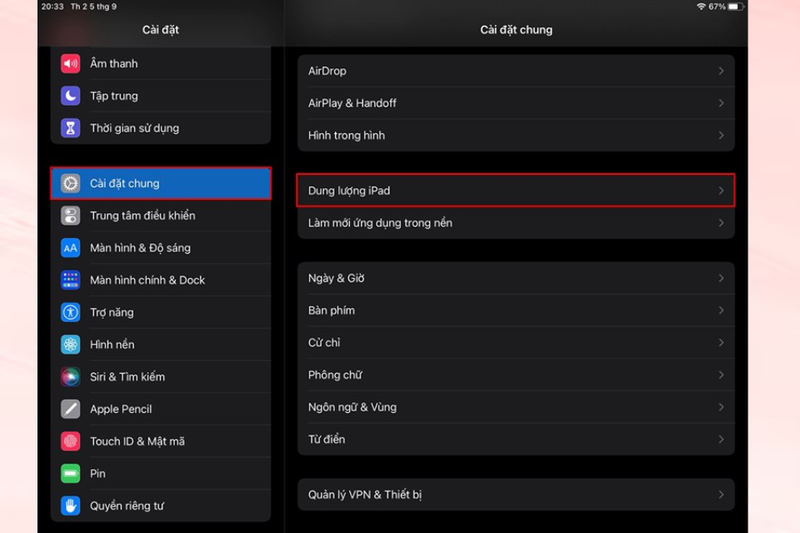Tap the Trợ năng accessibility icon
The image size is (800, 533).
pyautogui.click(x=70, y=312)
